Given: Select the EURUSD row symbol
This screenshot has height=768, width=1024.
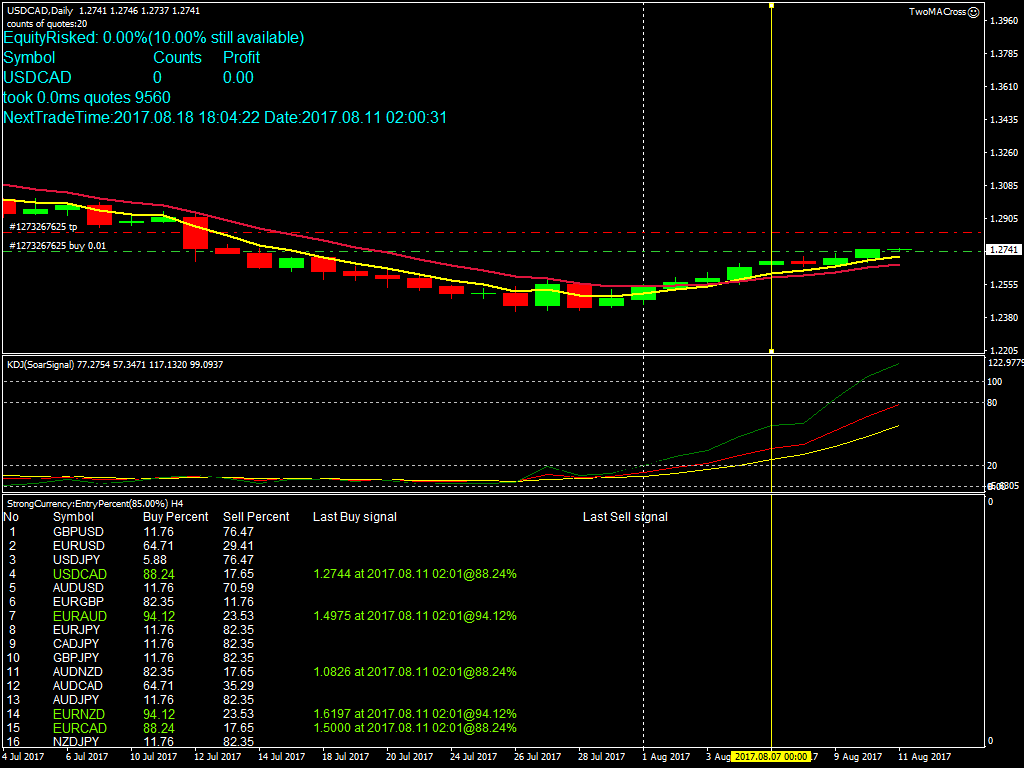Looking at the screenshot, I should (78, 545).
